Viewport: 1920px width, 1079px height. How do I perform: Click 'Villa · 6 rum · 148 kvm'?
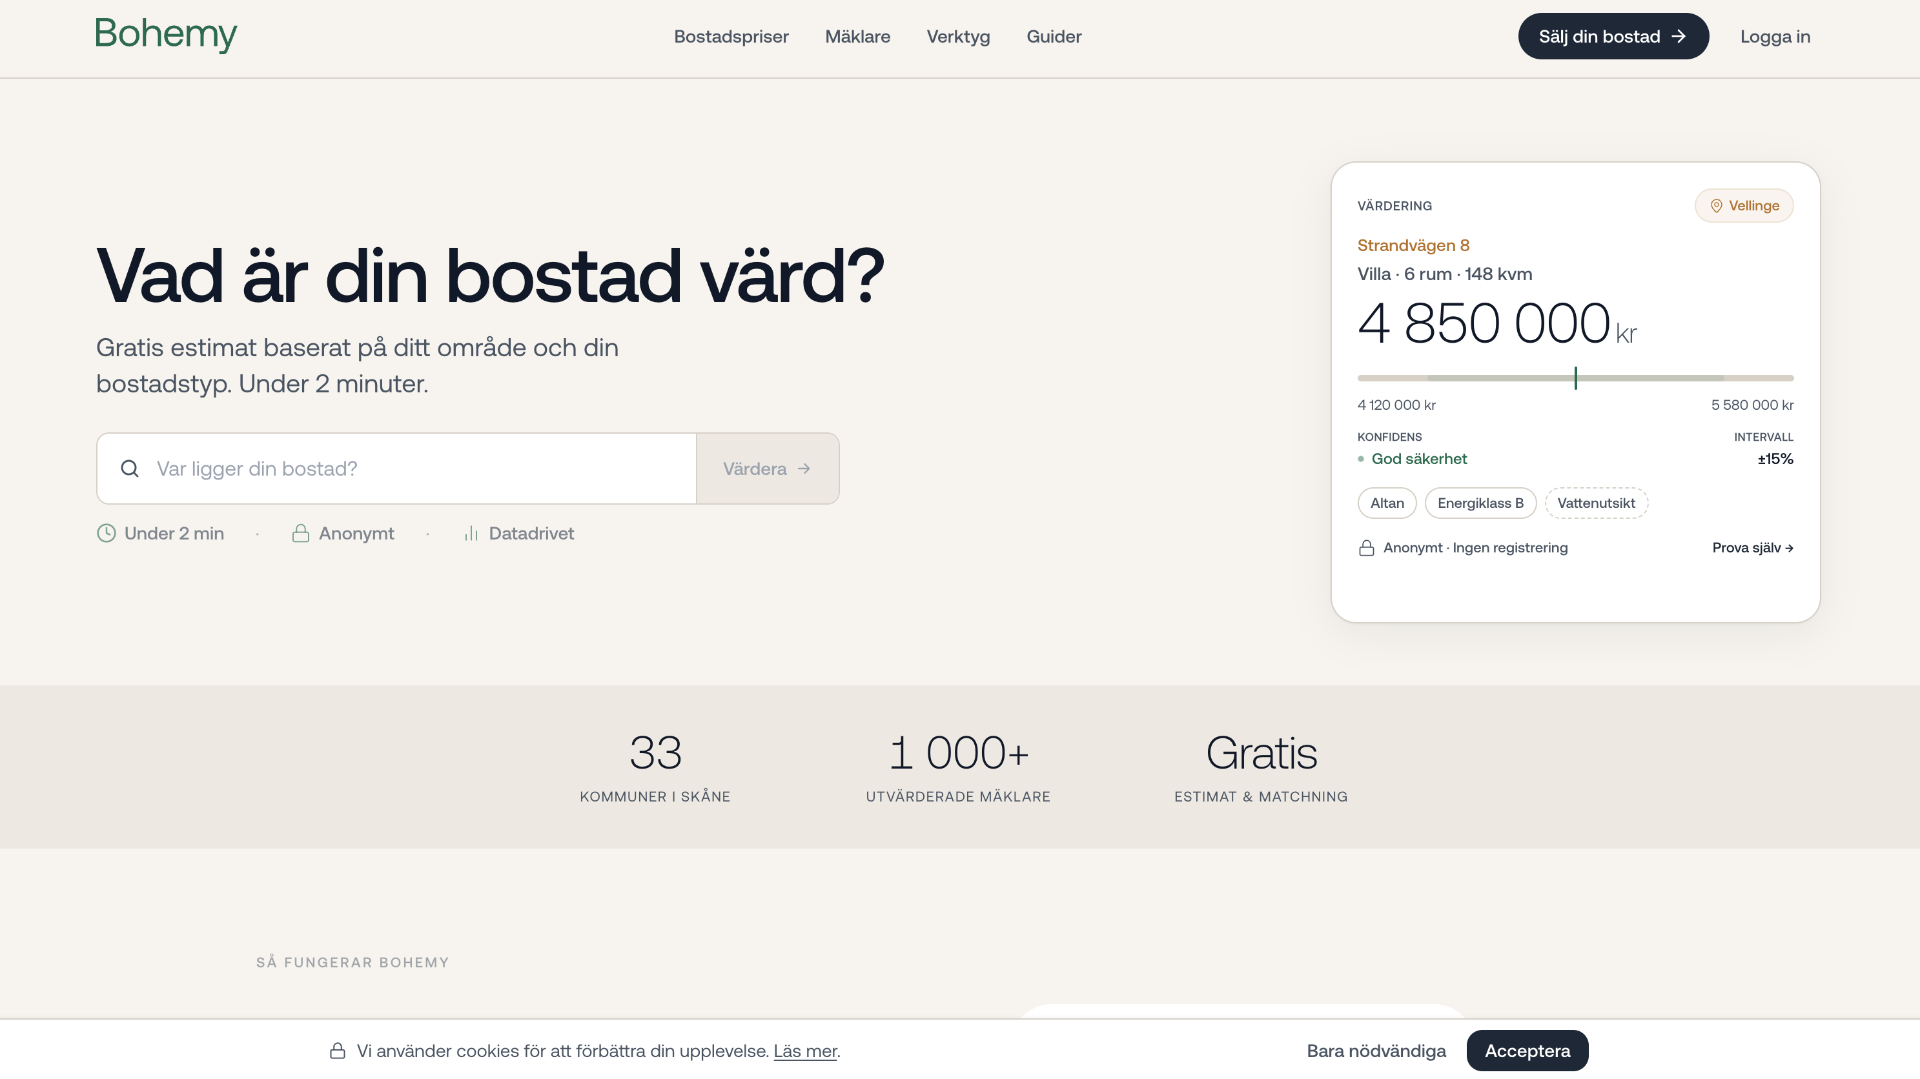tap(1444, 274)
